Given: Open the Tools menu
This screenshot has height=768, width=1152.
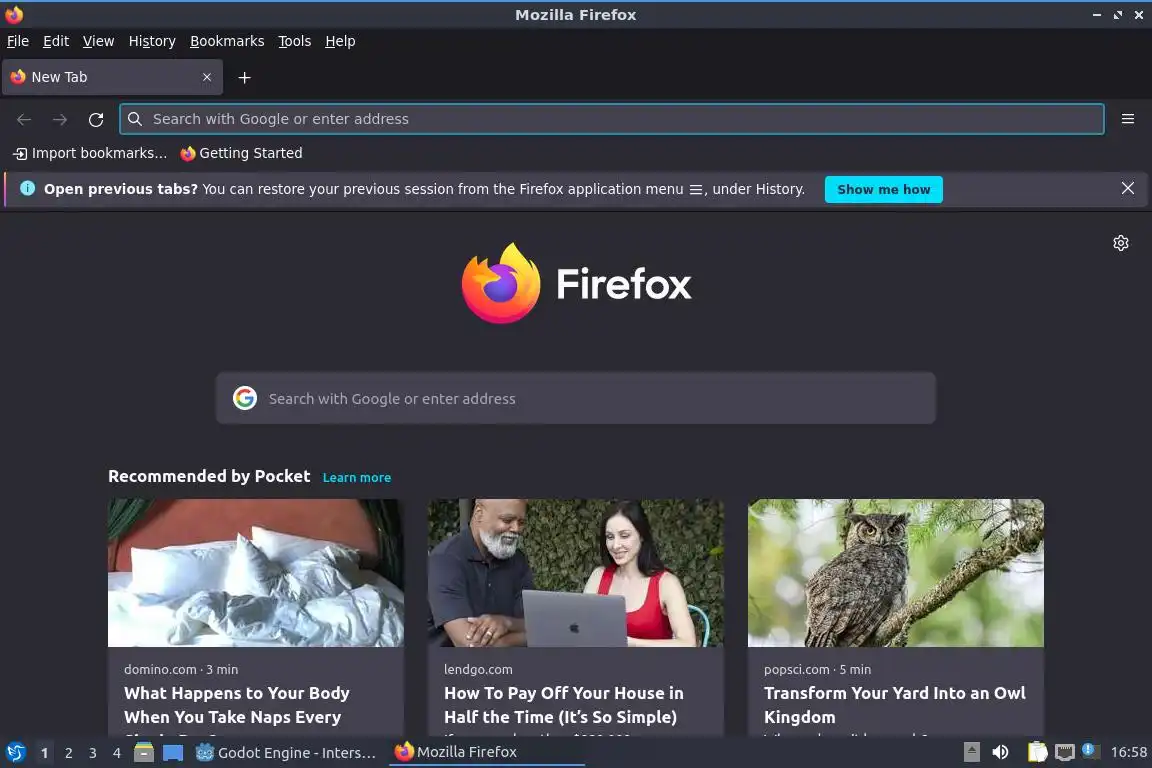Looking at the screenshot, I should [295, 41].
